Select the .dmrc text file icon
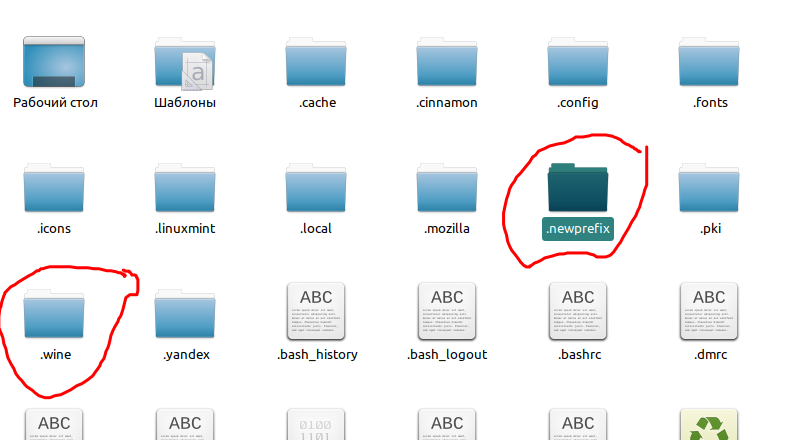 [x=709, y=311]
